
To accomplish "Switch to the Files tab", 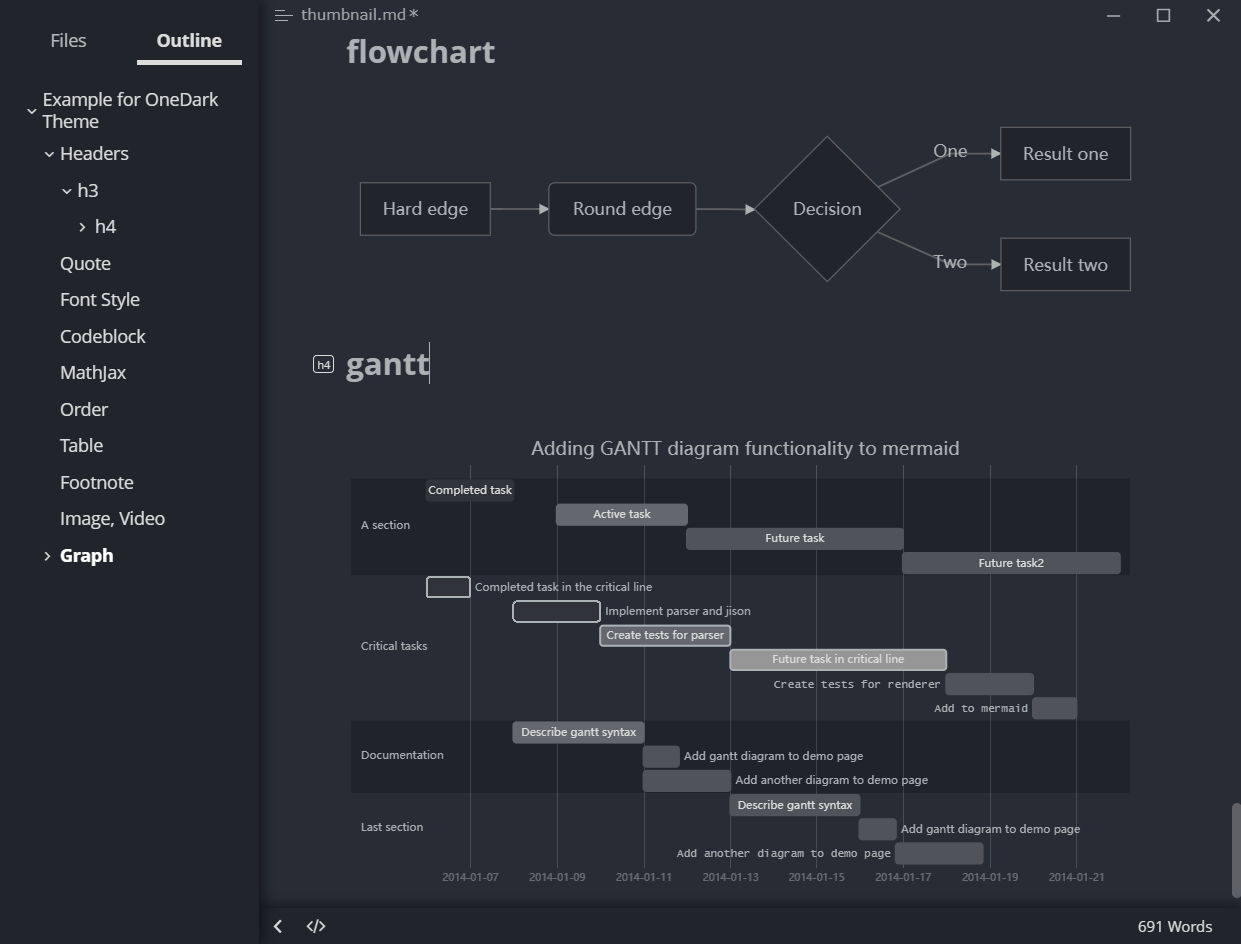I will click(68, 40).
